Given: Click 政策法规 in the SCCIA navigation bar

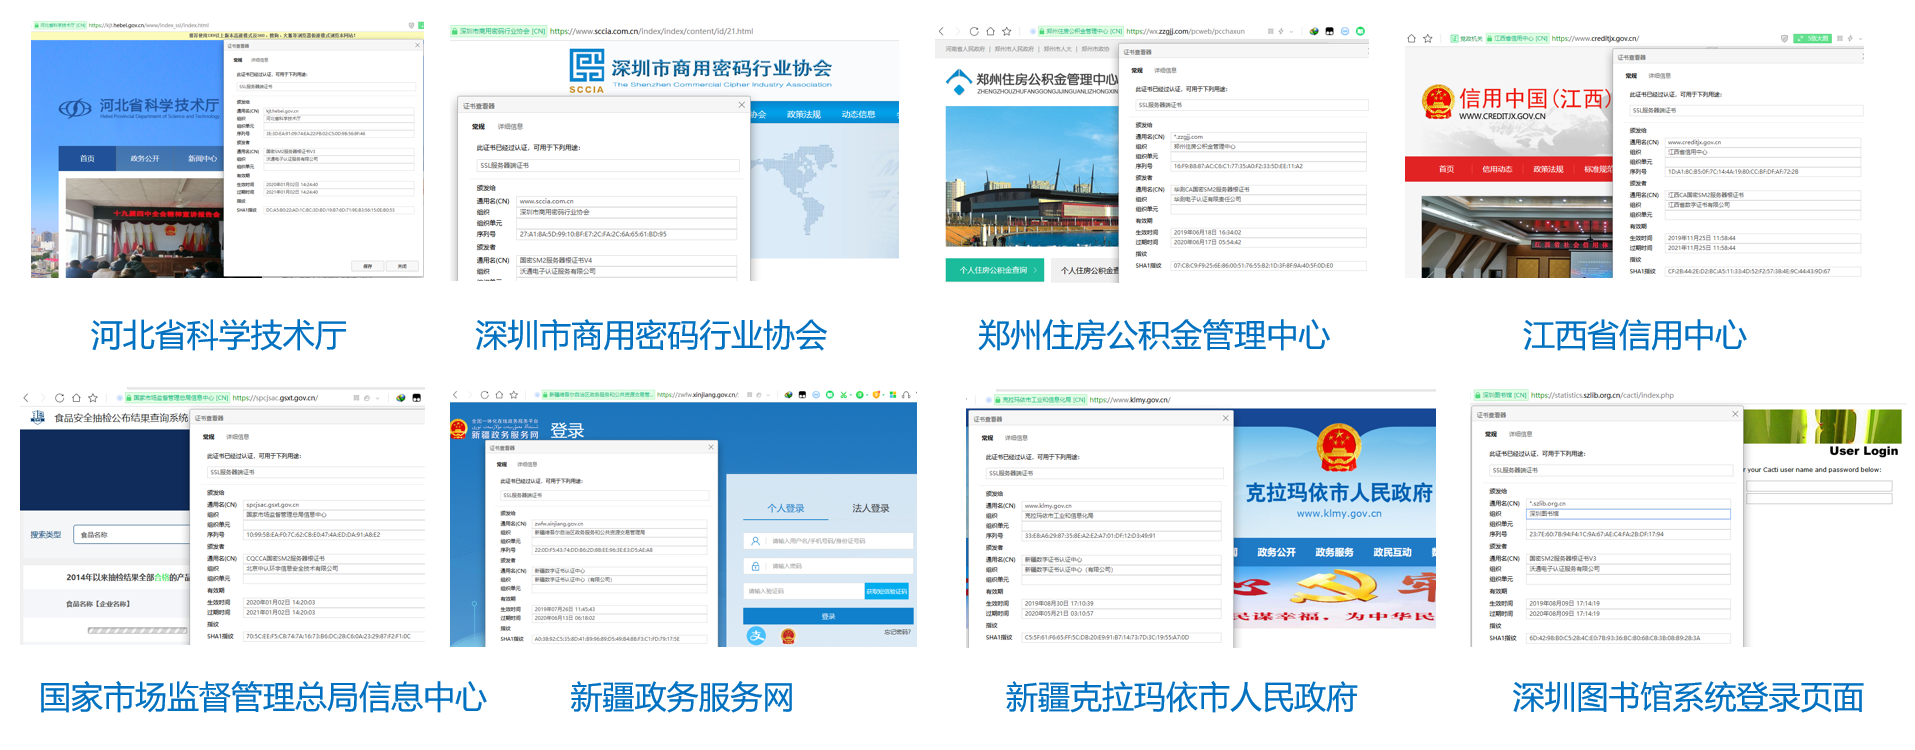Looking at the screenshot, I should pos(803,115).
